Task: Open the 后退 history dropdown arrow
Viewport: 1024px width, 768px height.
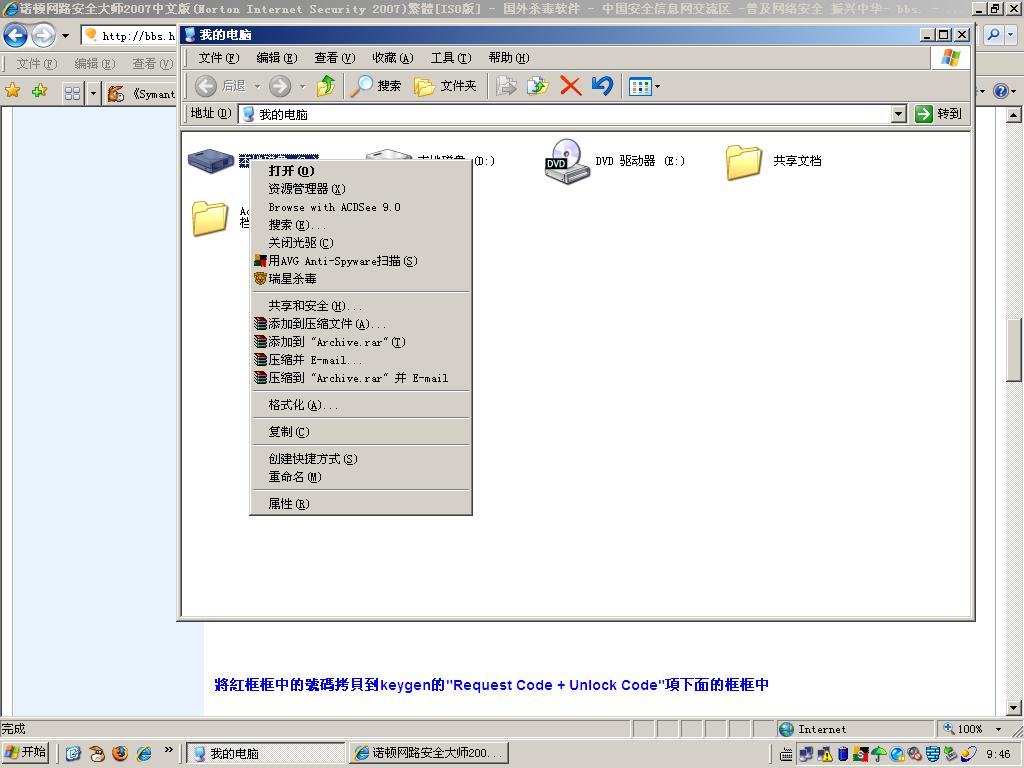Action: click(257, 86)
